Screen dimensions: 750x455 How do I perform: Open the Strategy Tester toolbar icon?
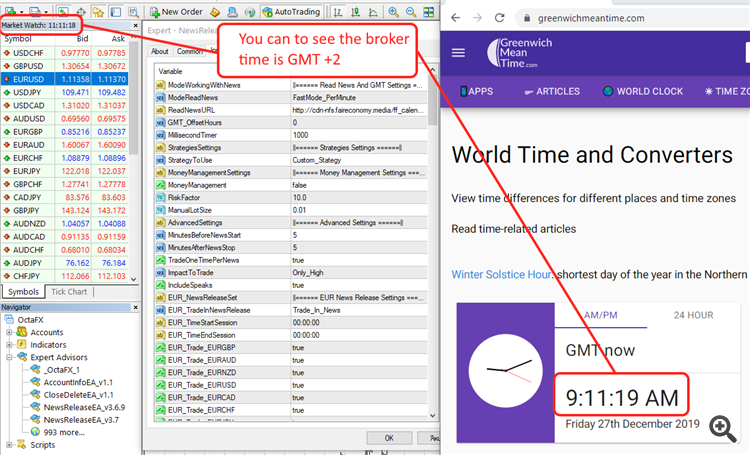pos(133,11)
